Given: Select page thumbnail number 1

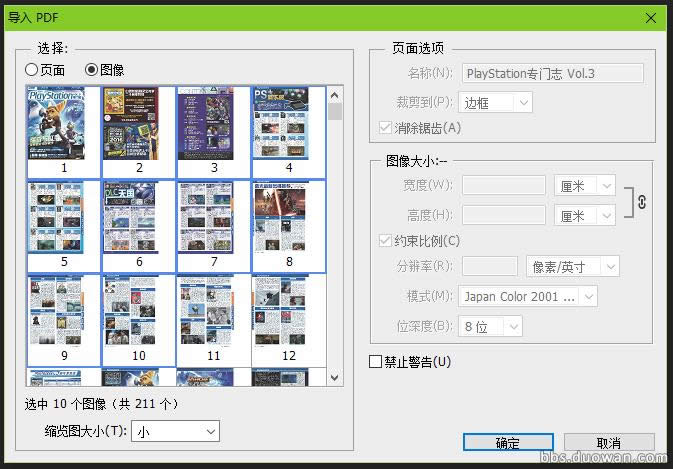Looking at the screenshot, I should 64,125.
